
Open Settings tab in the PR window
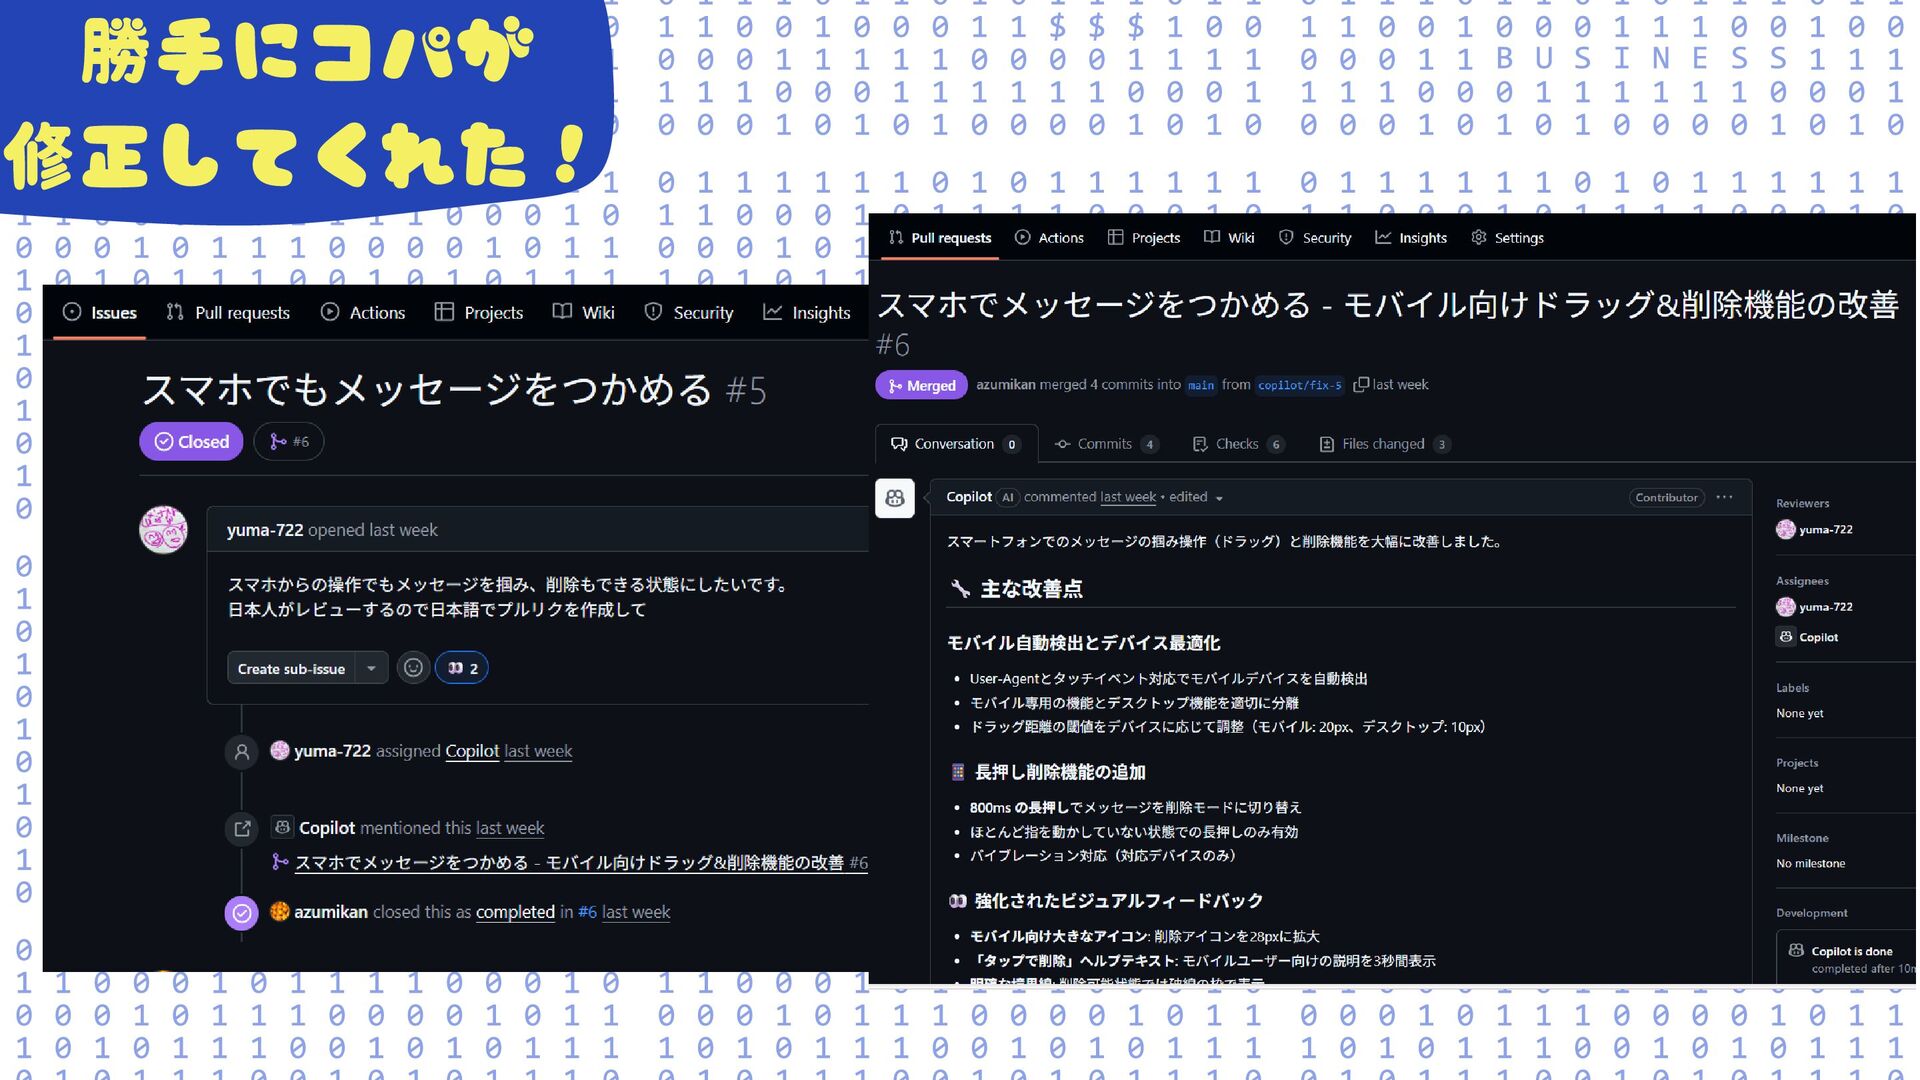(1507, 238)
